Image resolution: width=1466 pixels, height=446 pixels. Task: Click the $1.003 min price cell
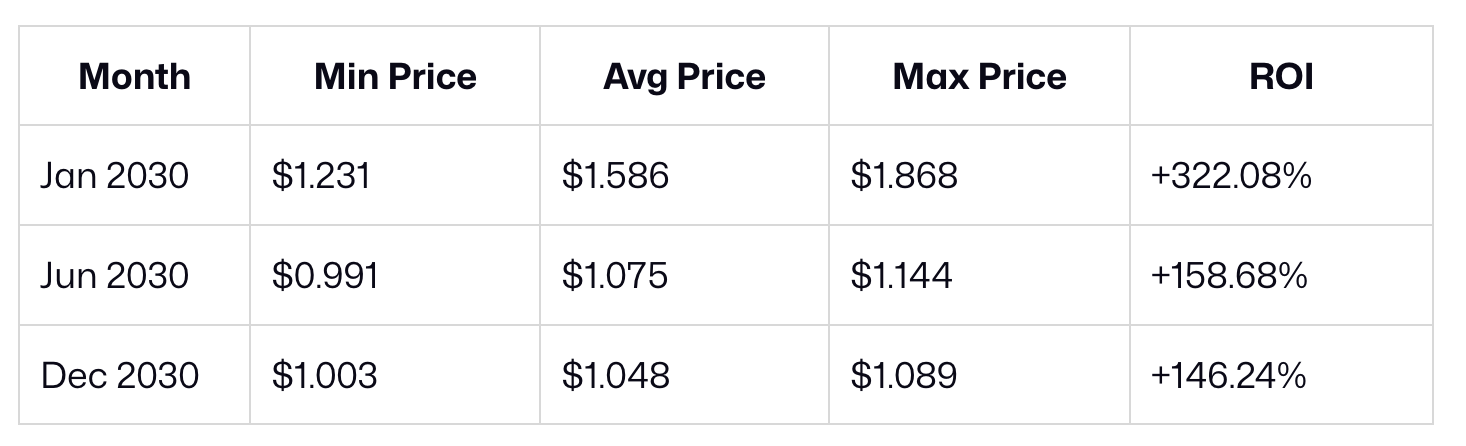(324, 375)
